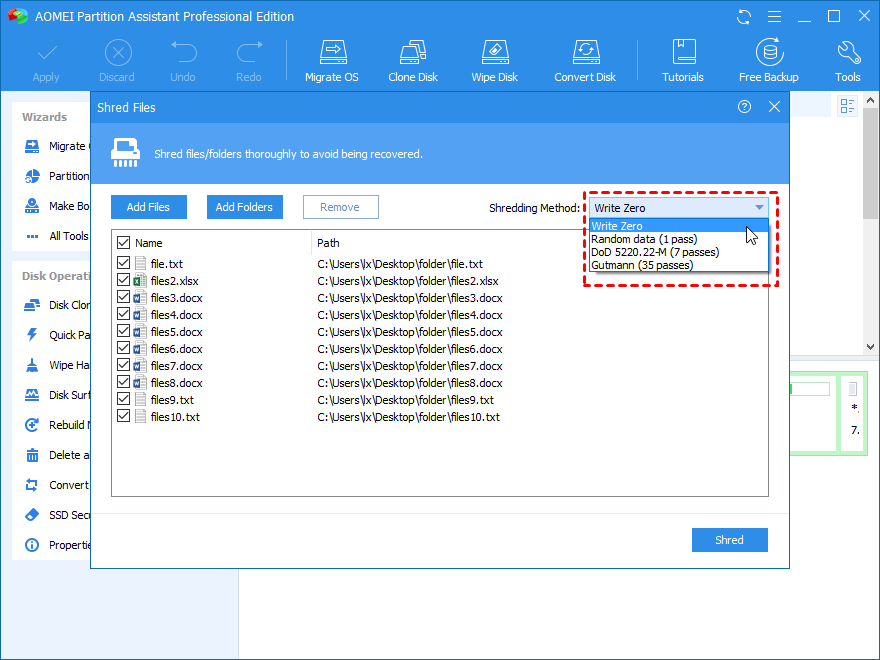Uncheck the files8.docx checkbox

click(123, 382)
